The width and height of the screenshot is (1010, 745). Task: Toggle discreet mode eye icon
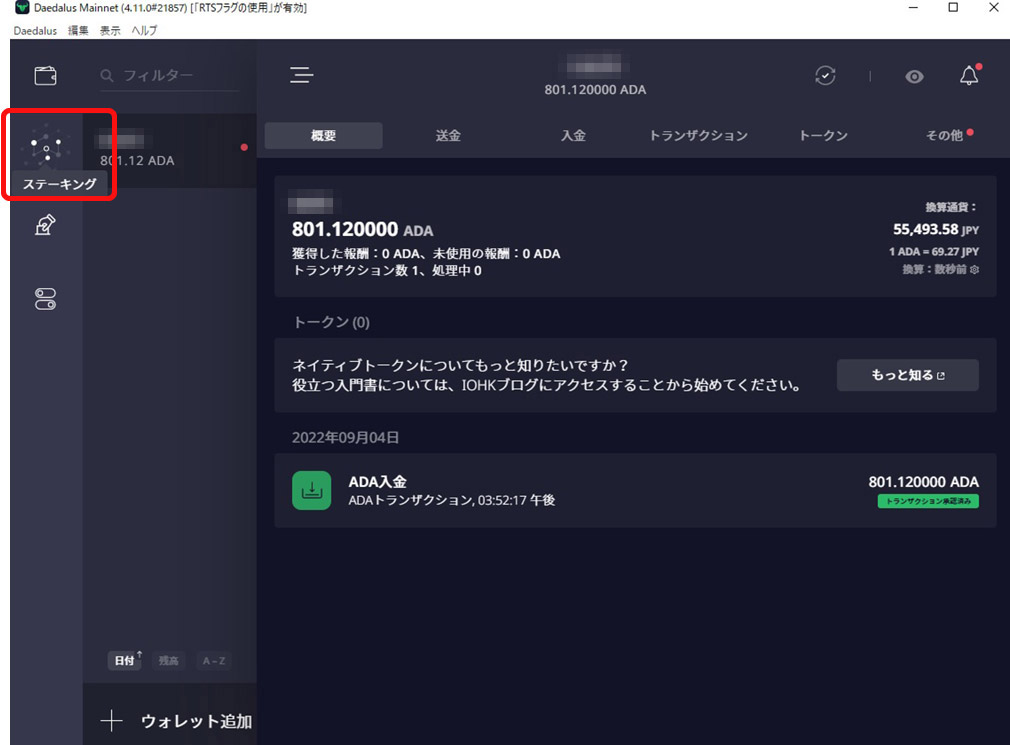coord(914,77)
